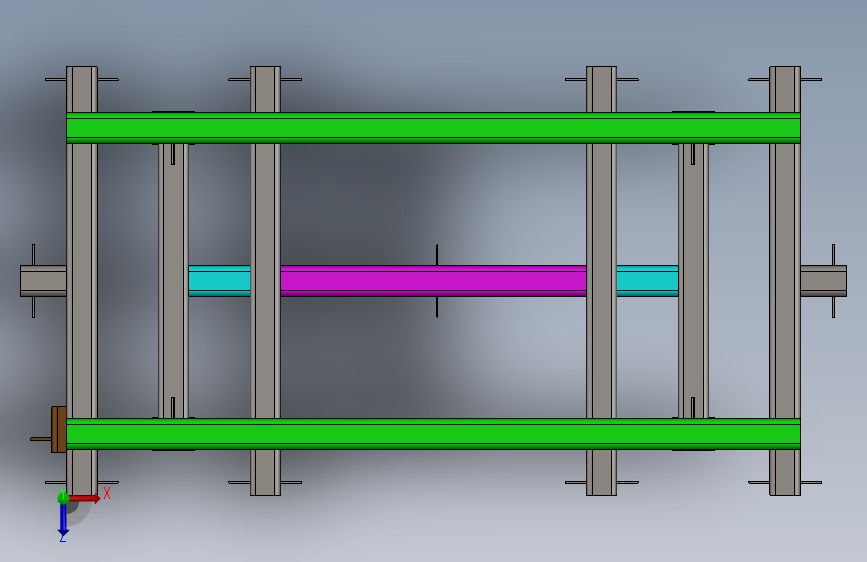Click the red X axis arrow of triad
This screenshot has height=562, width=867.
pyautogui.click(x=86, y=498)
